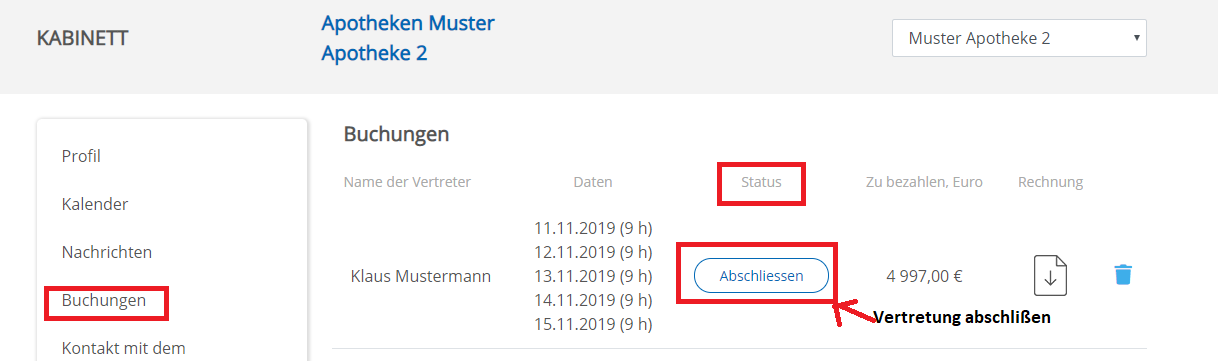Open the Muster Apotheke 2 dropdown
Viewport: 1218px width, 361px height.
[1019, 39]
